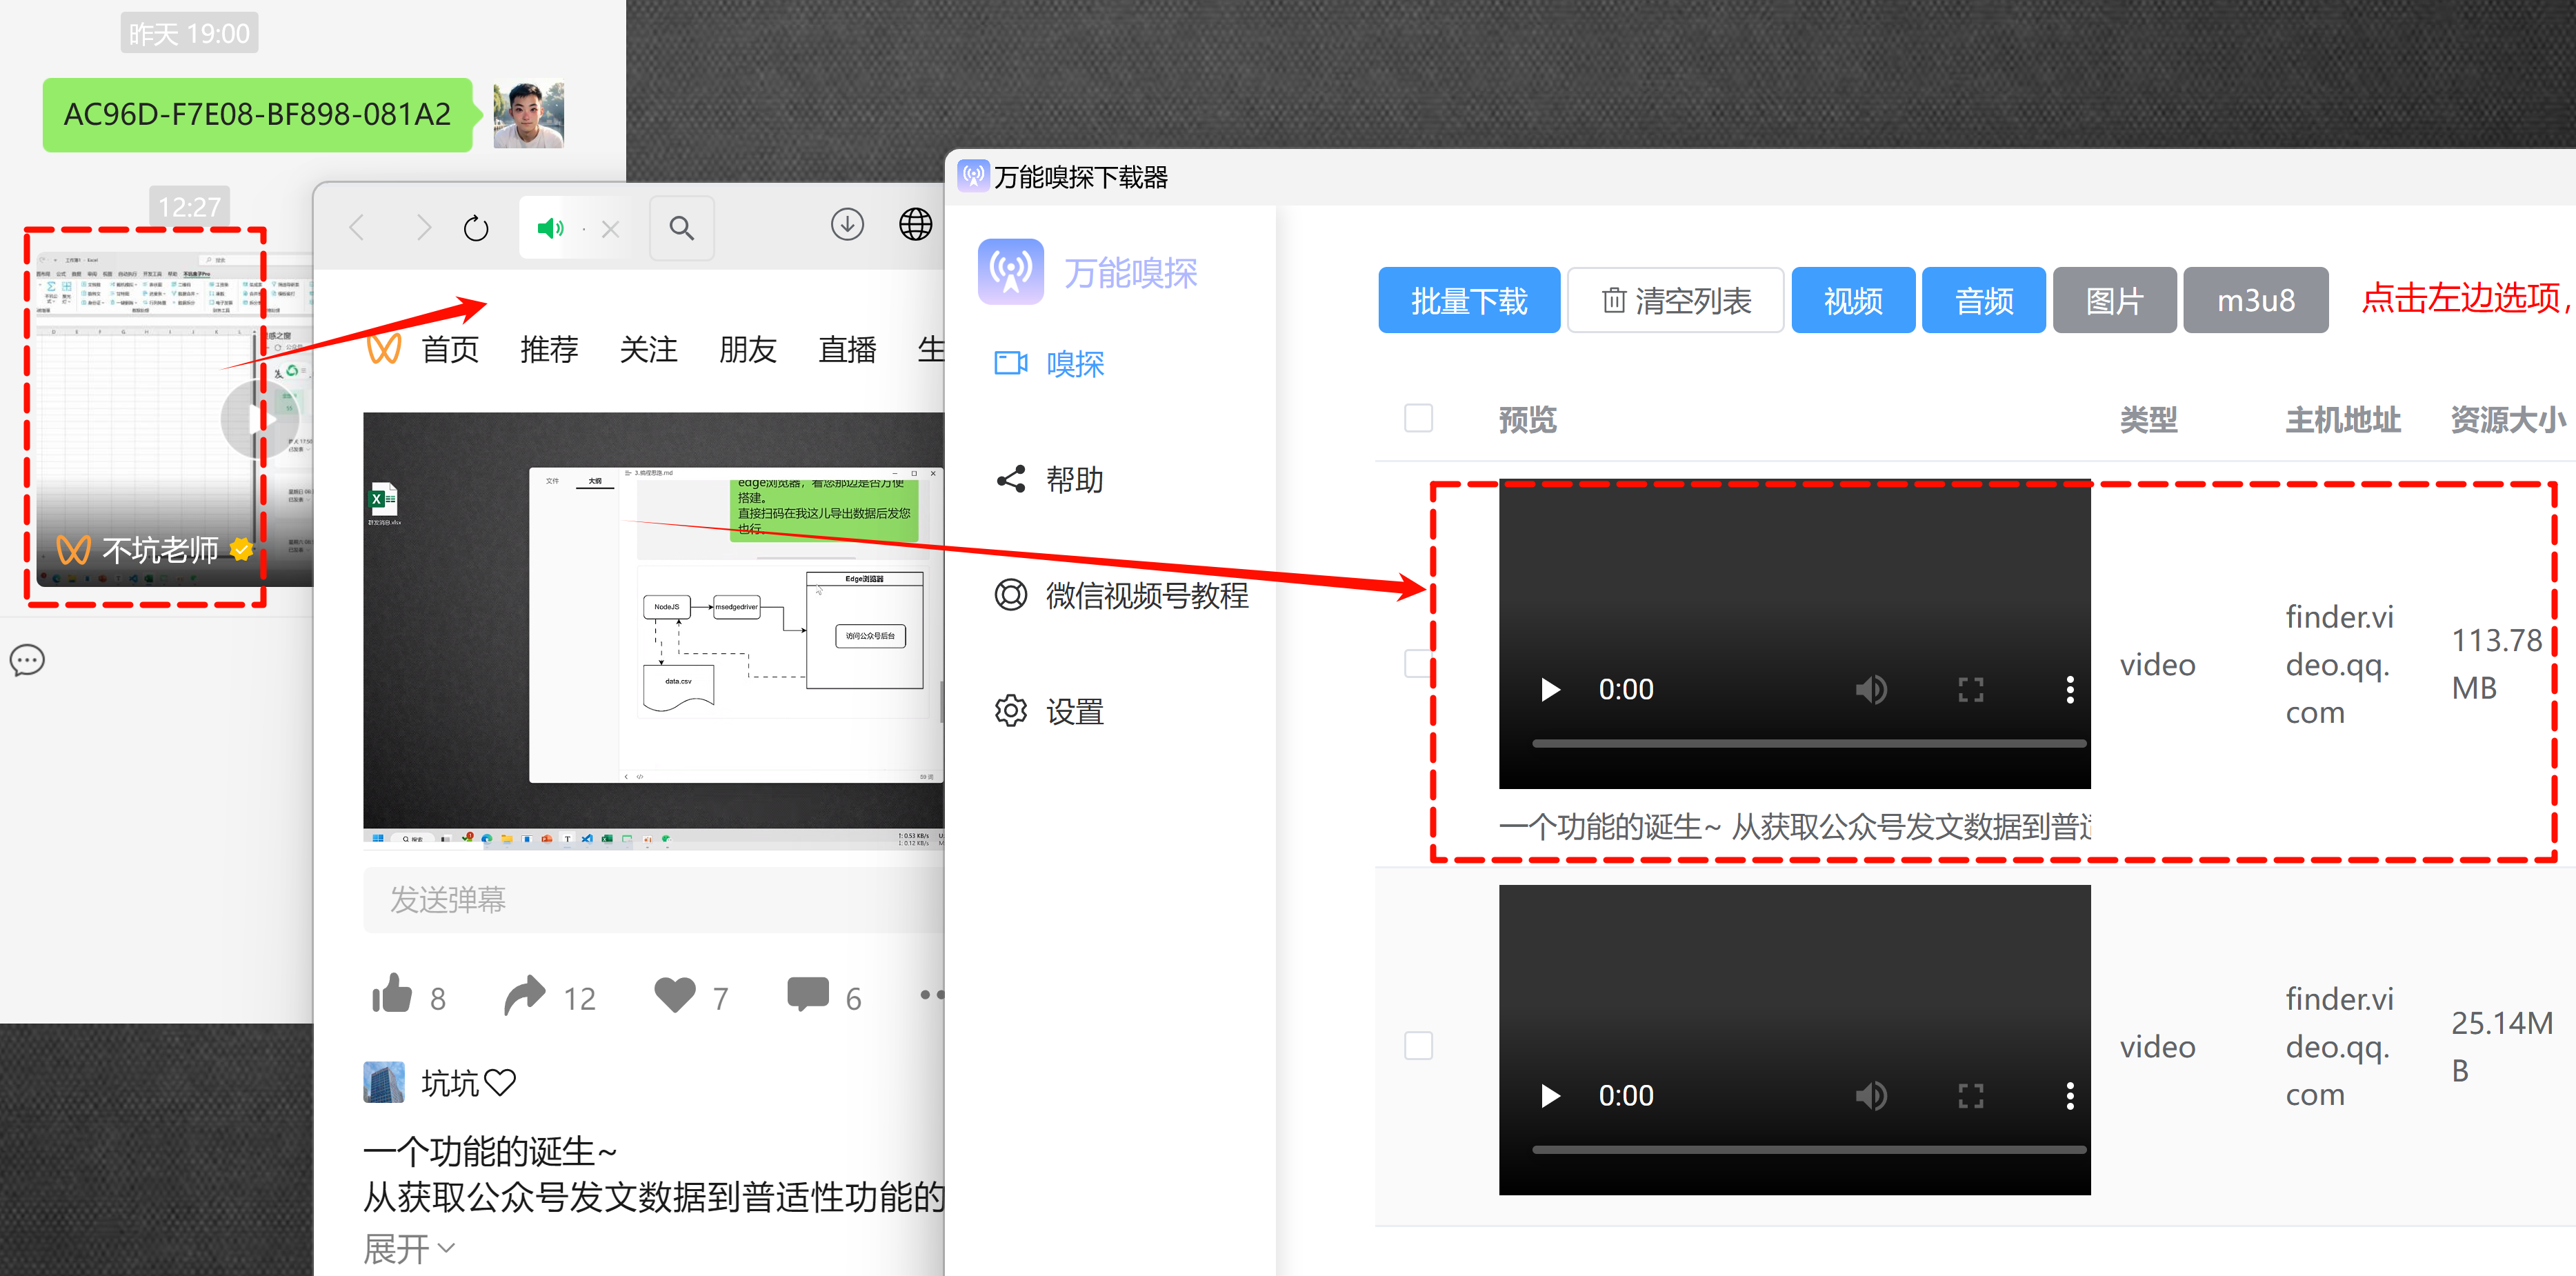Mute the first video preview

pyautogui.click(x=1870, y=690)
